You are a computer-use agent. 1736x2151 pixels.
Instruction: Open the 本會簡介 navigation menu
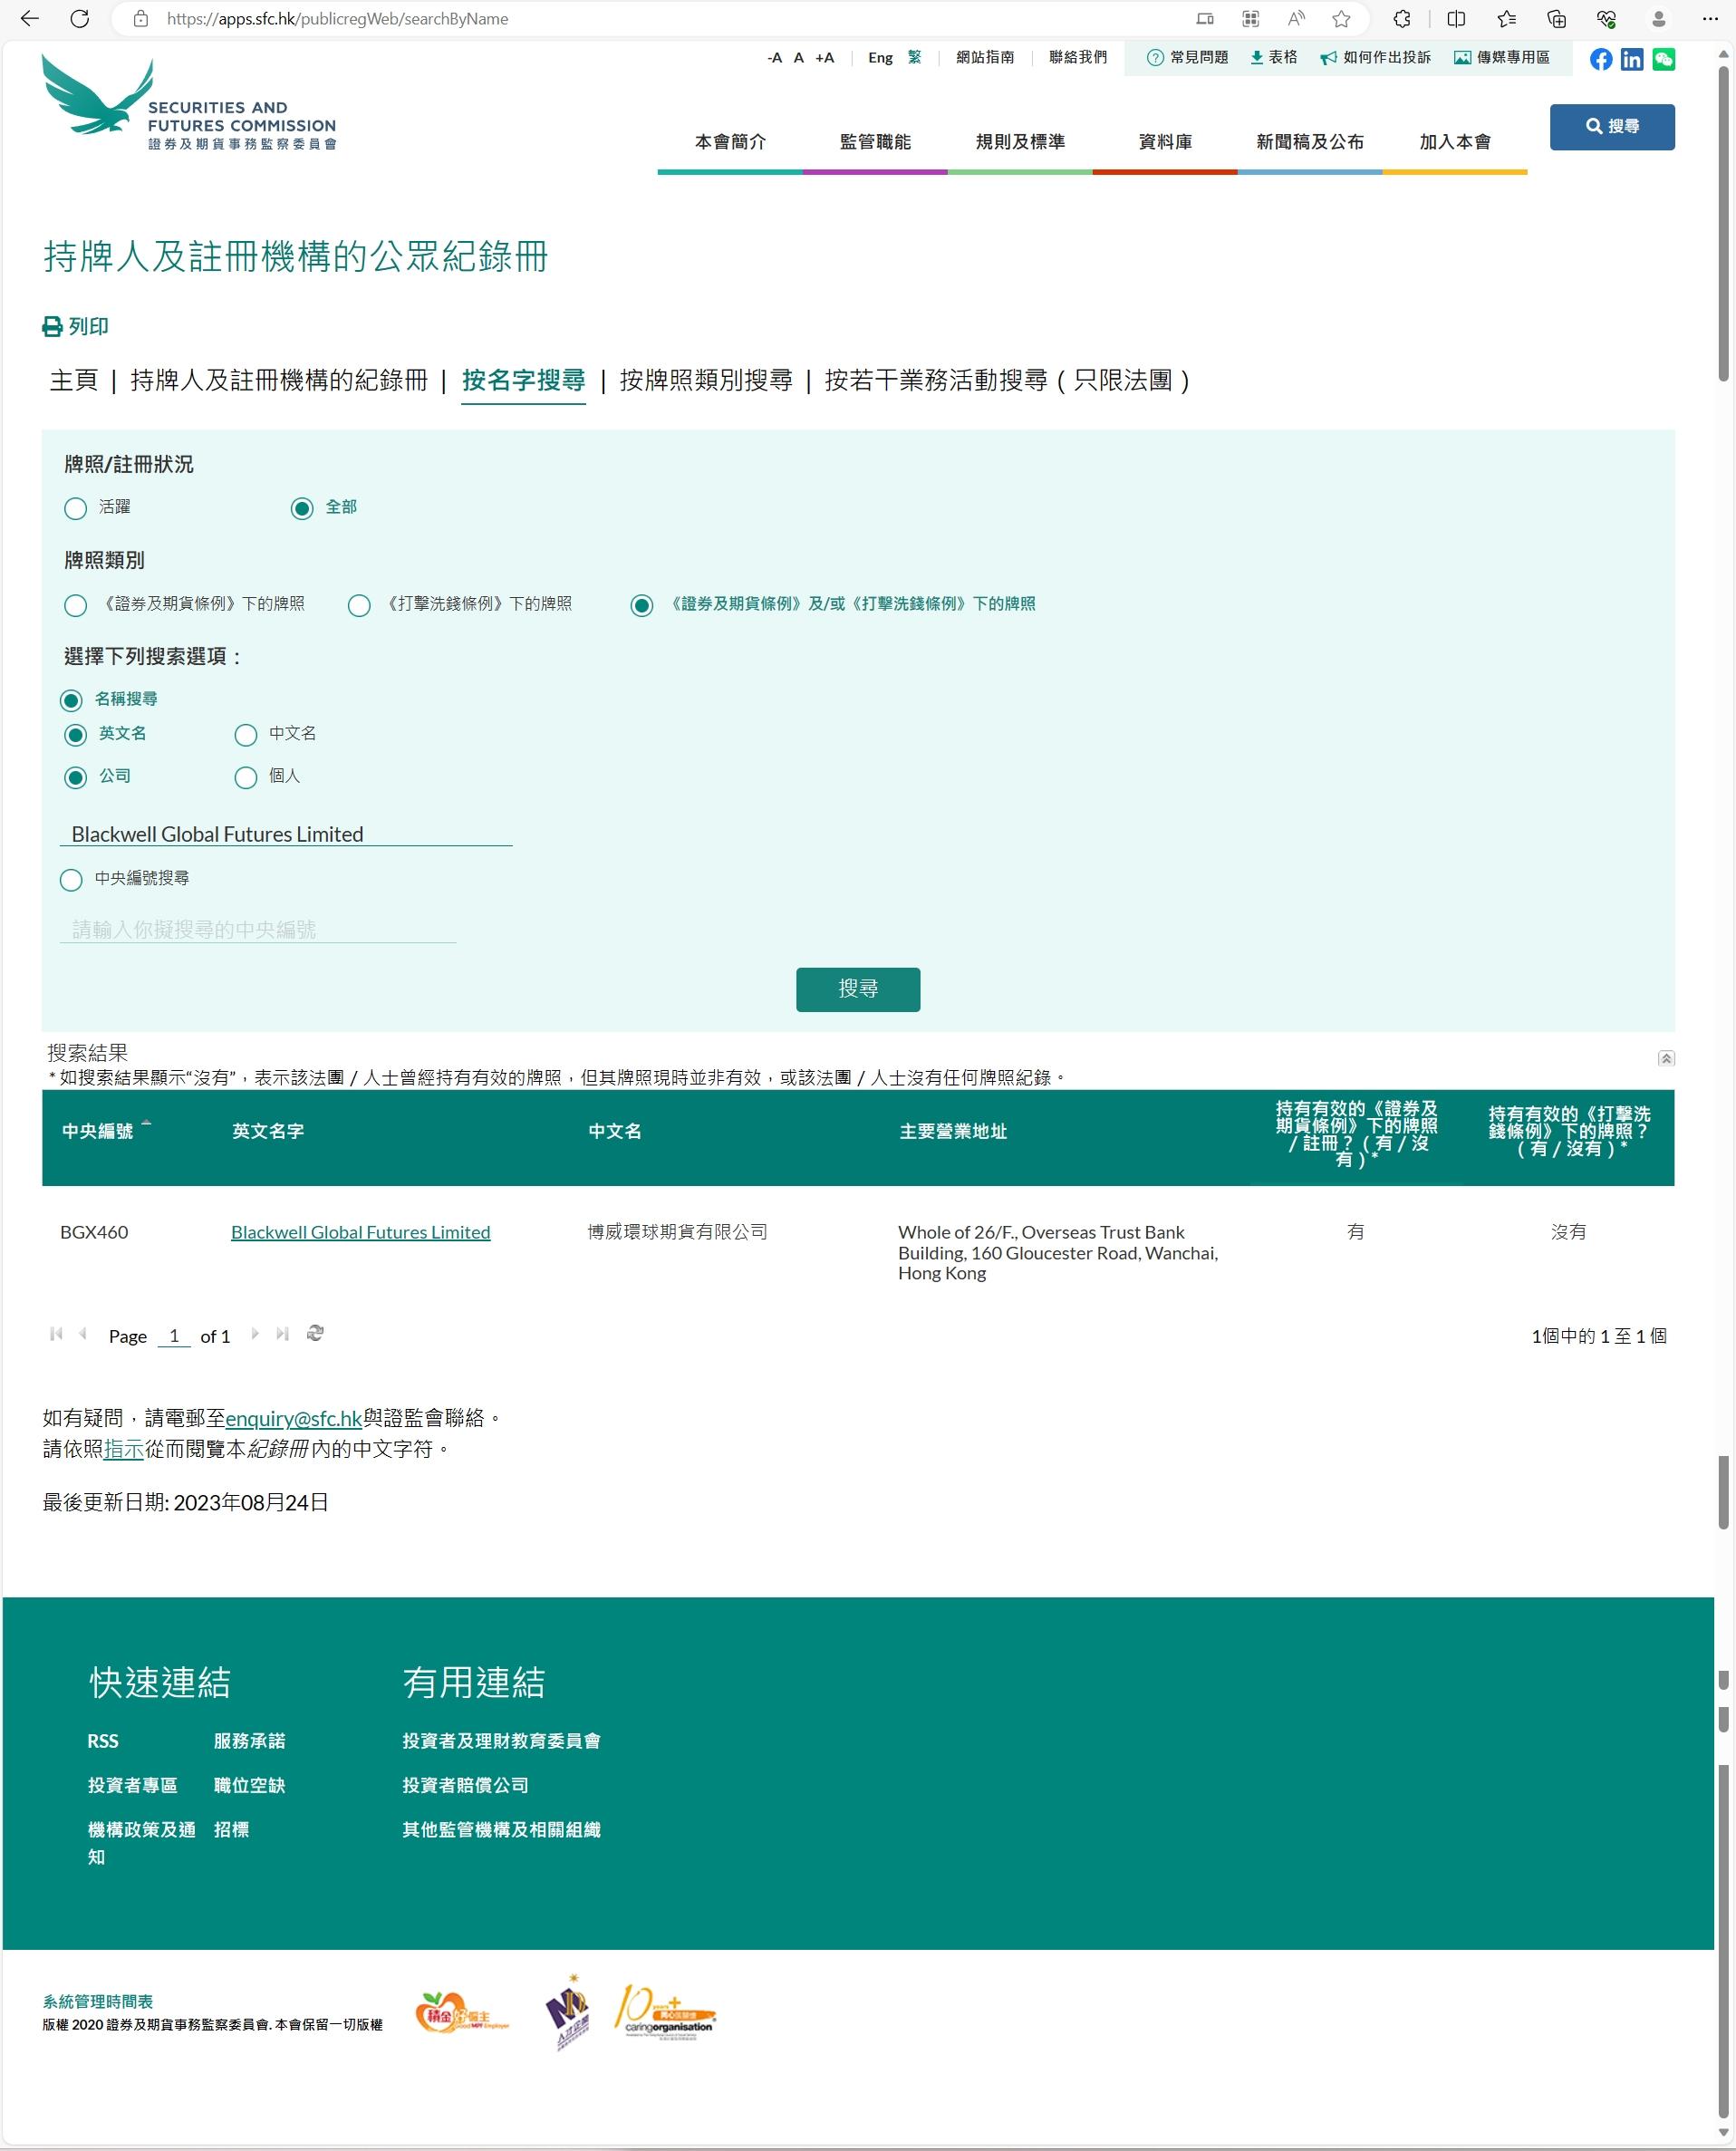(x=730, y=142)
